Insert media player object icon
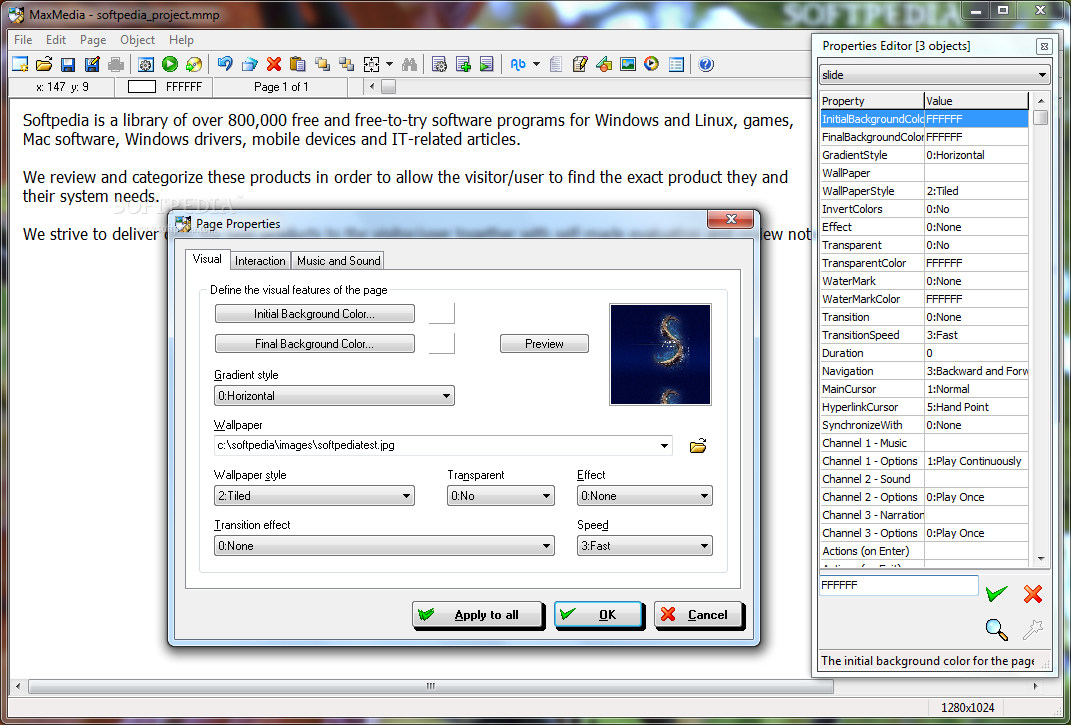Viewport: 1071px width, 725px height. point(652,64)
